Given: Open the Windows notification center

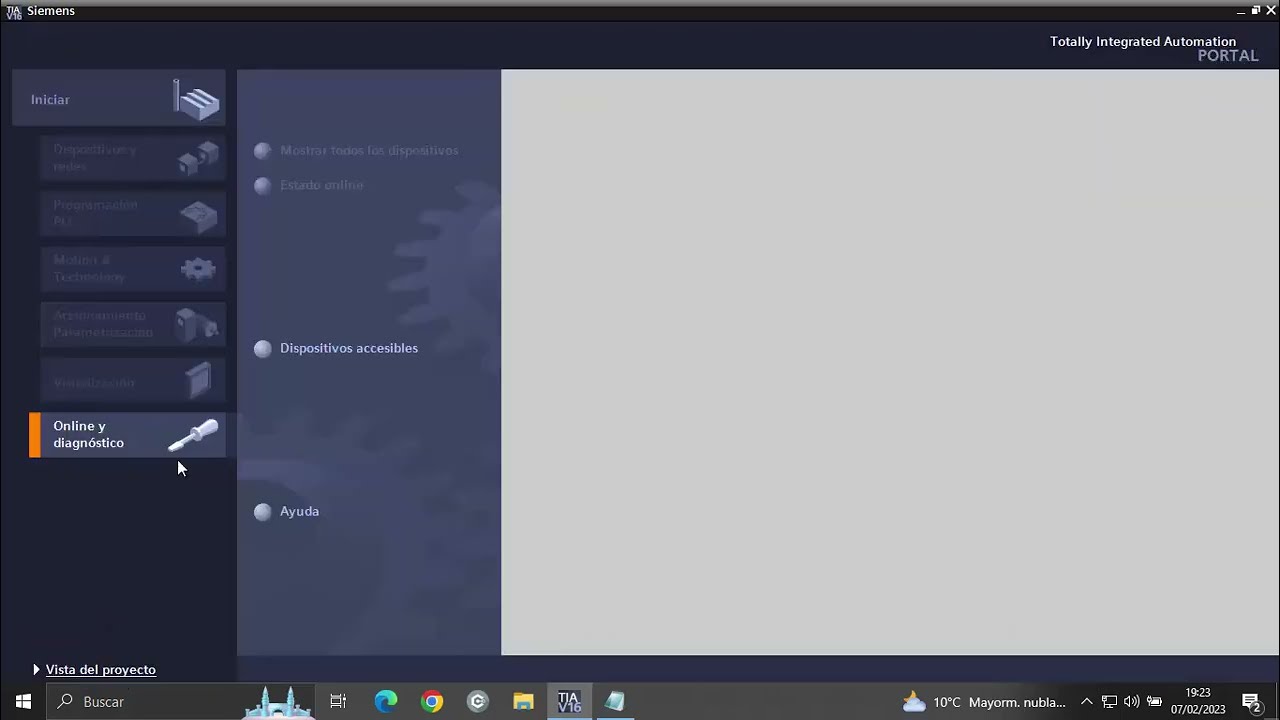Looking at the screenshot, I should point(1251,702).
